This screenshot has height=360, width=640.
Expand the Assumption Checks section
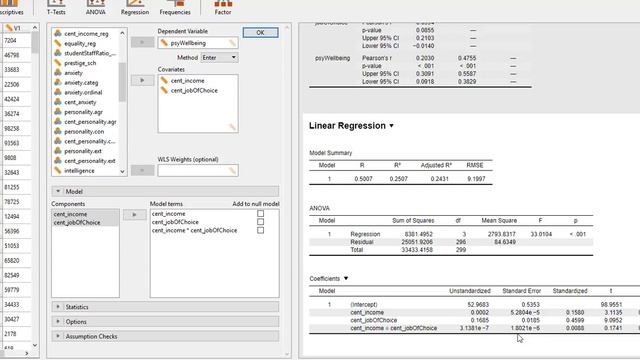coord(165,336)
